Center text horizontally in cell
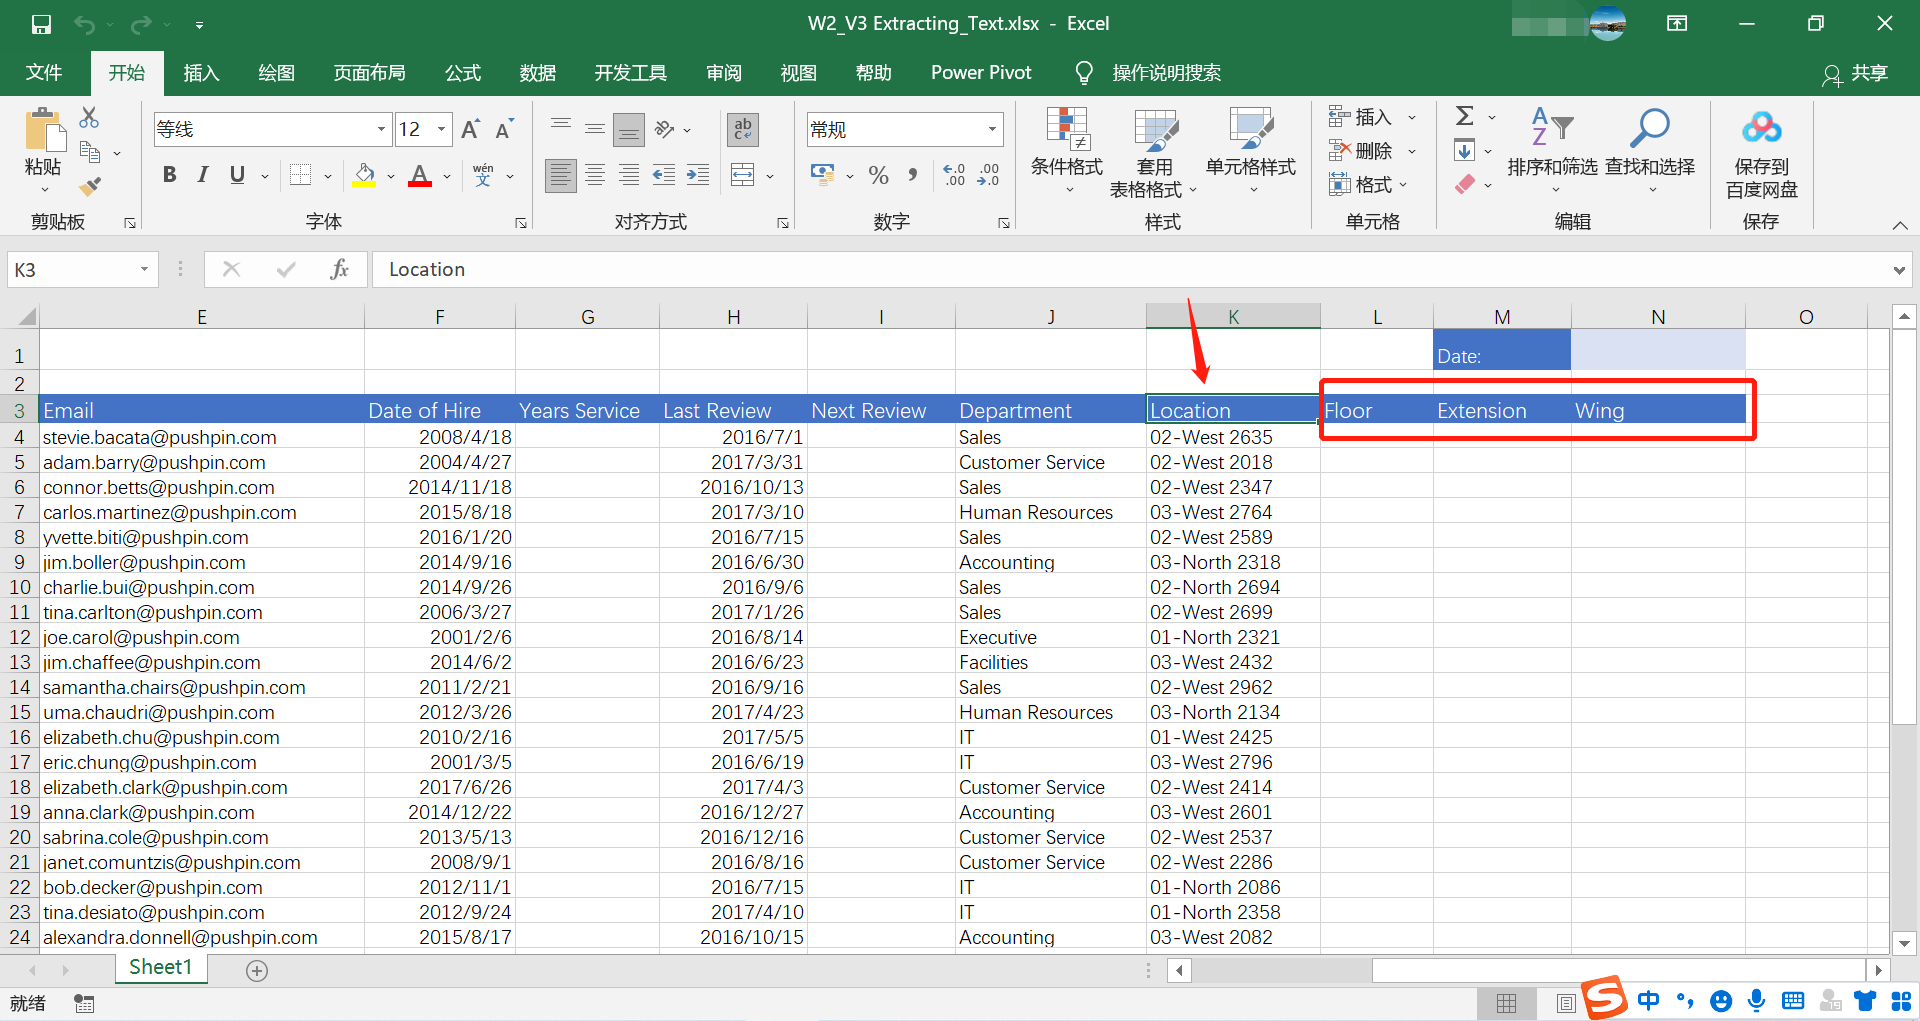 point(595,176)
